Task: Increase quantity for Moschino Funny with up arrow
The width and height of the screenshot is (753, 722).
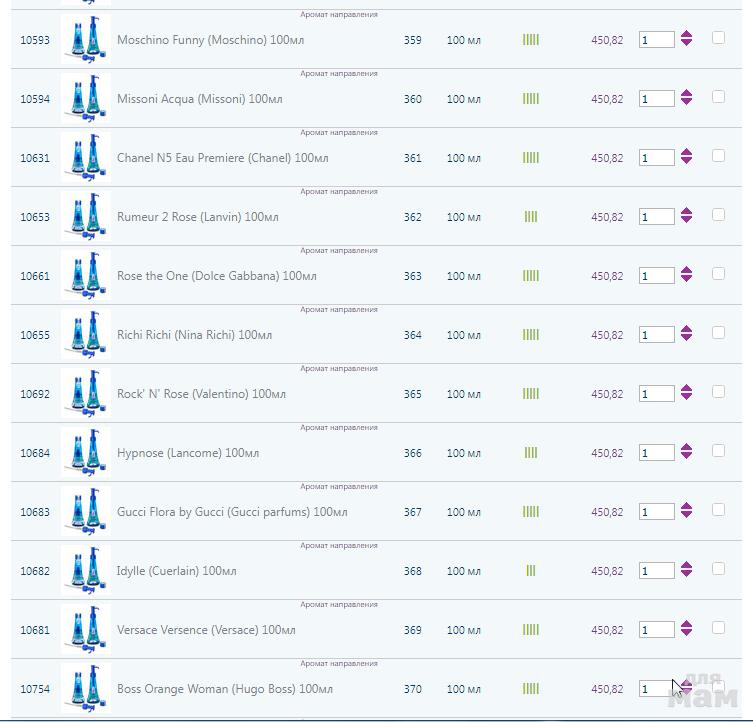Action: [x=686, y=35]
